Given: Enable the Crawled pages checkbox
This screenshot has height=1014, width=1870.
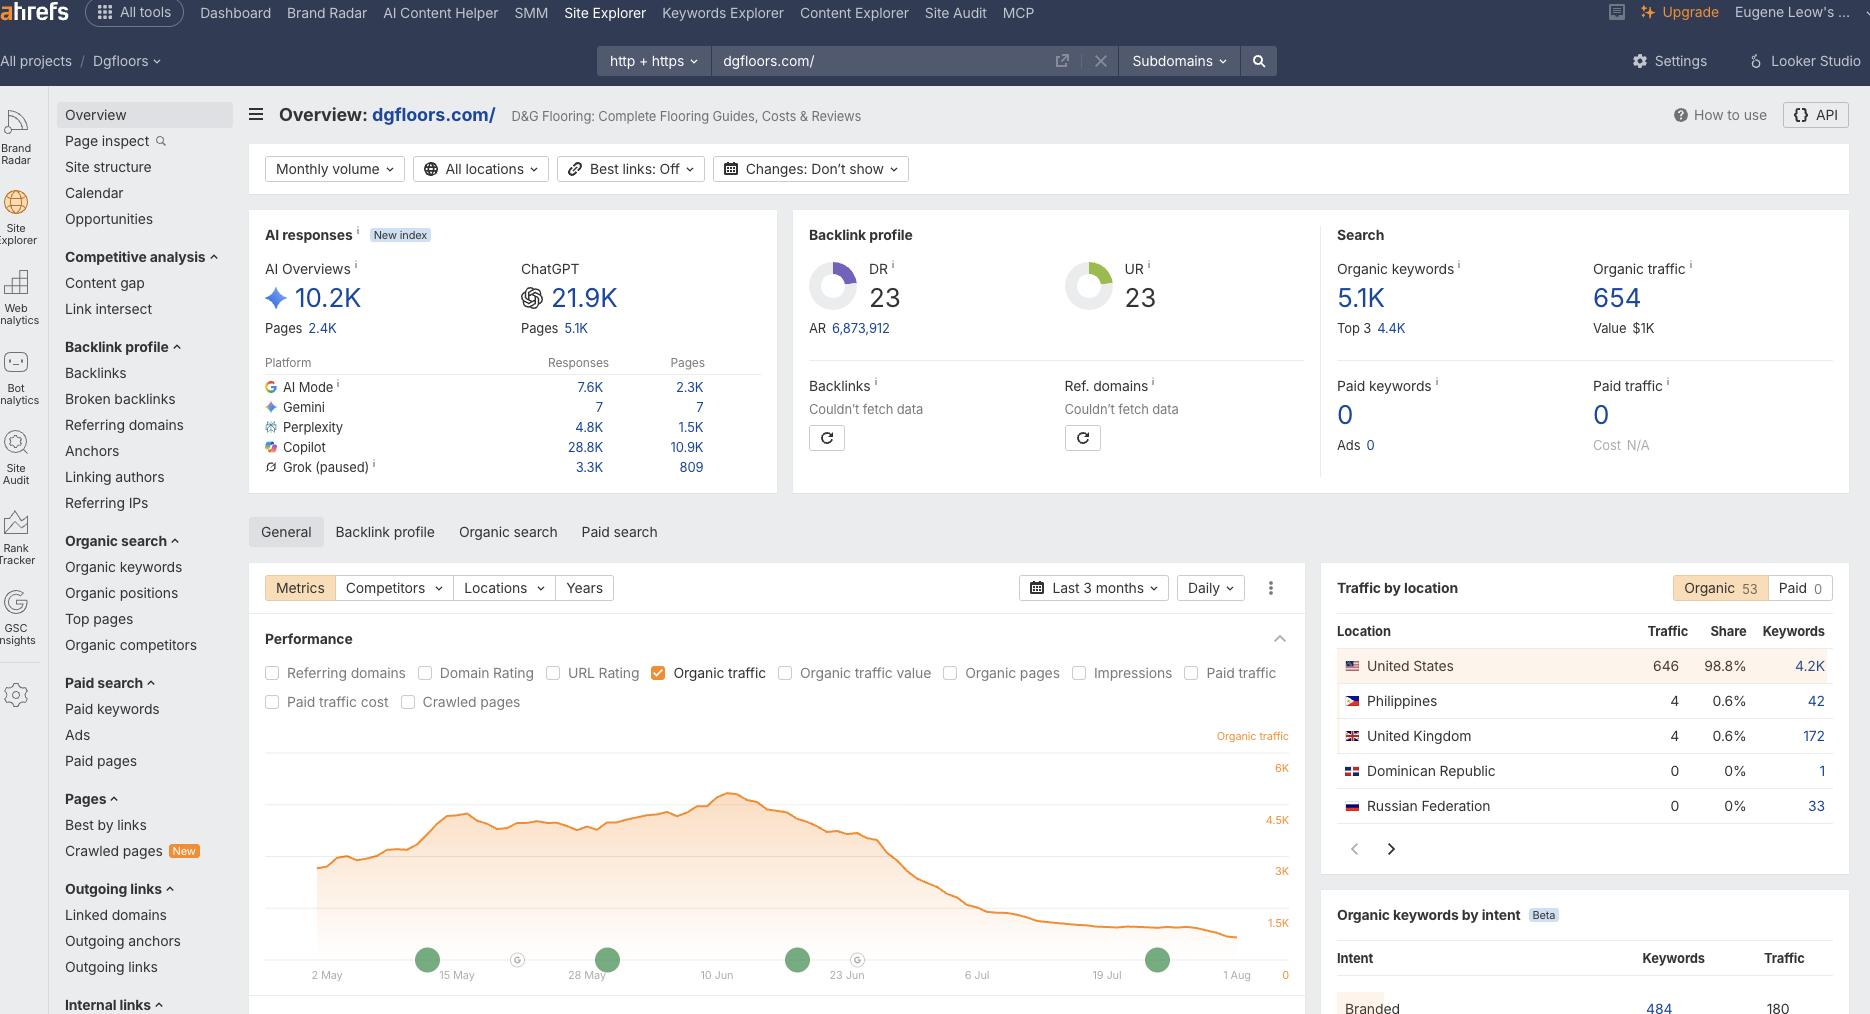Looking at the screenshot, I should pyautogui.click(x=408, y=702).
